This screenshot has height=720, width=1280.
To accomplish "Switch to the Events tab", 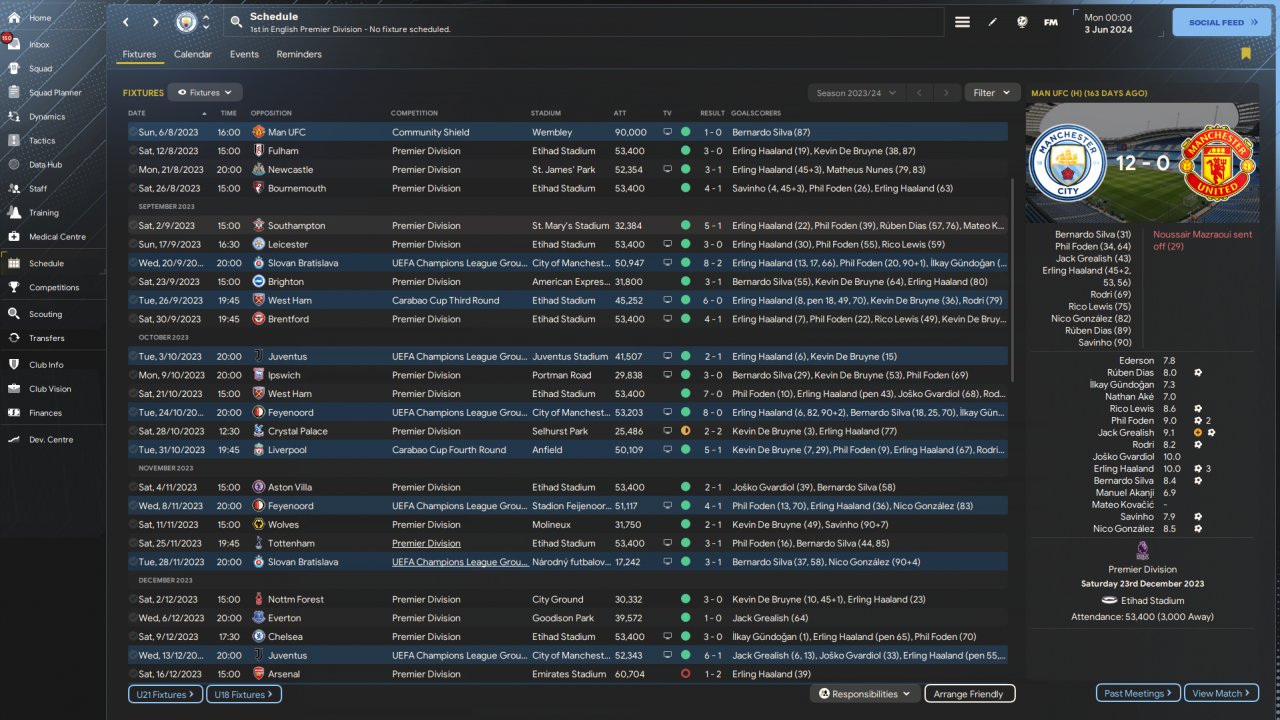I will pos(244,55).
